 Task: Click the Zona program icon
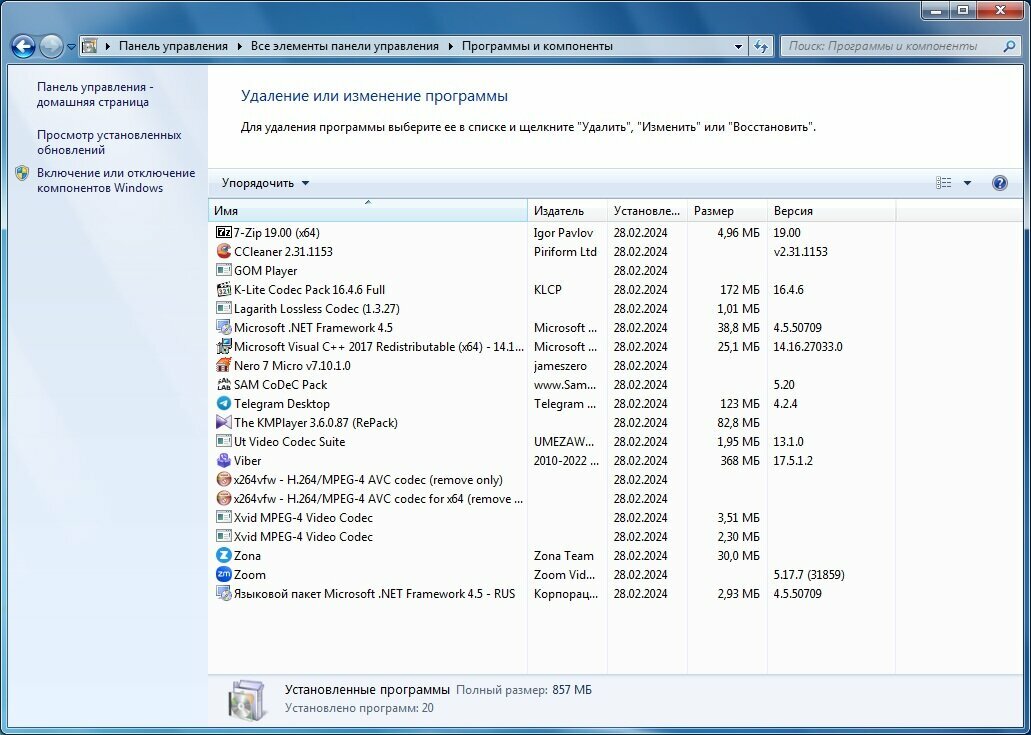[224, 556]
